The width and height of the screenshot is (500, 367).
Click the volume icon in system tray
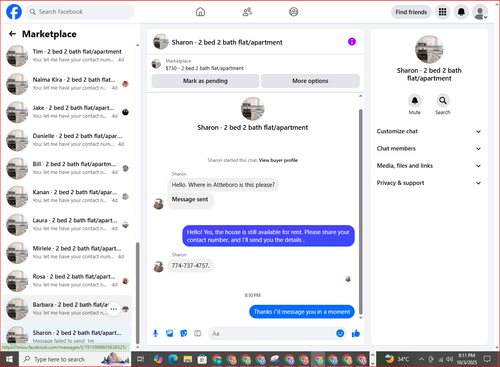(450, 359)
